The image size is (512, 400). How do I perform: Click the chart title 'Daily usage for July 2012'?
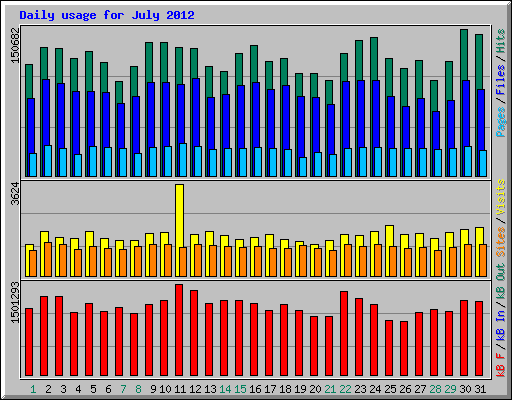pyautogui.click(x=107, y=15)
